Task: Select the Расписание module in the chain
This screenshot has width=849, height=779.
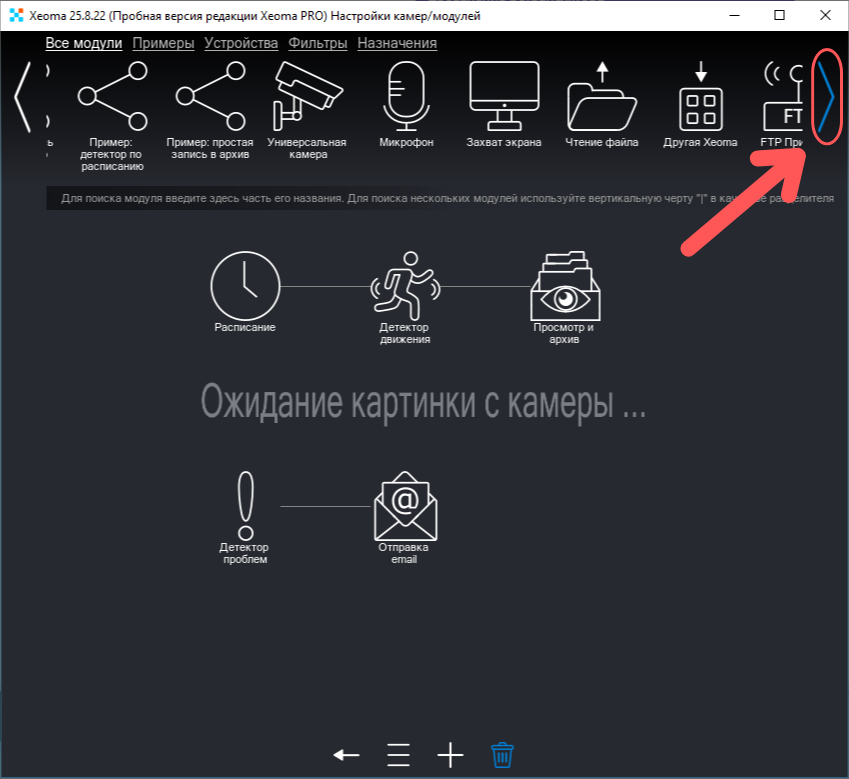Action: tap(244, 288)
